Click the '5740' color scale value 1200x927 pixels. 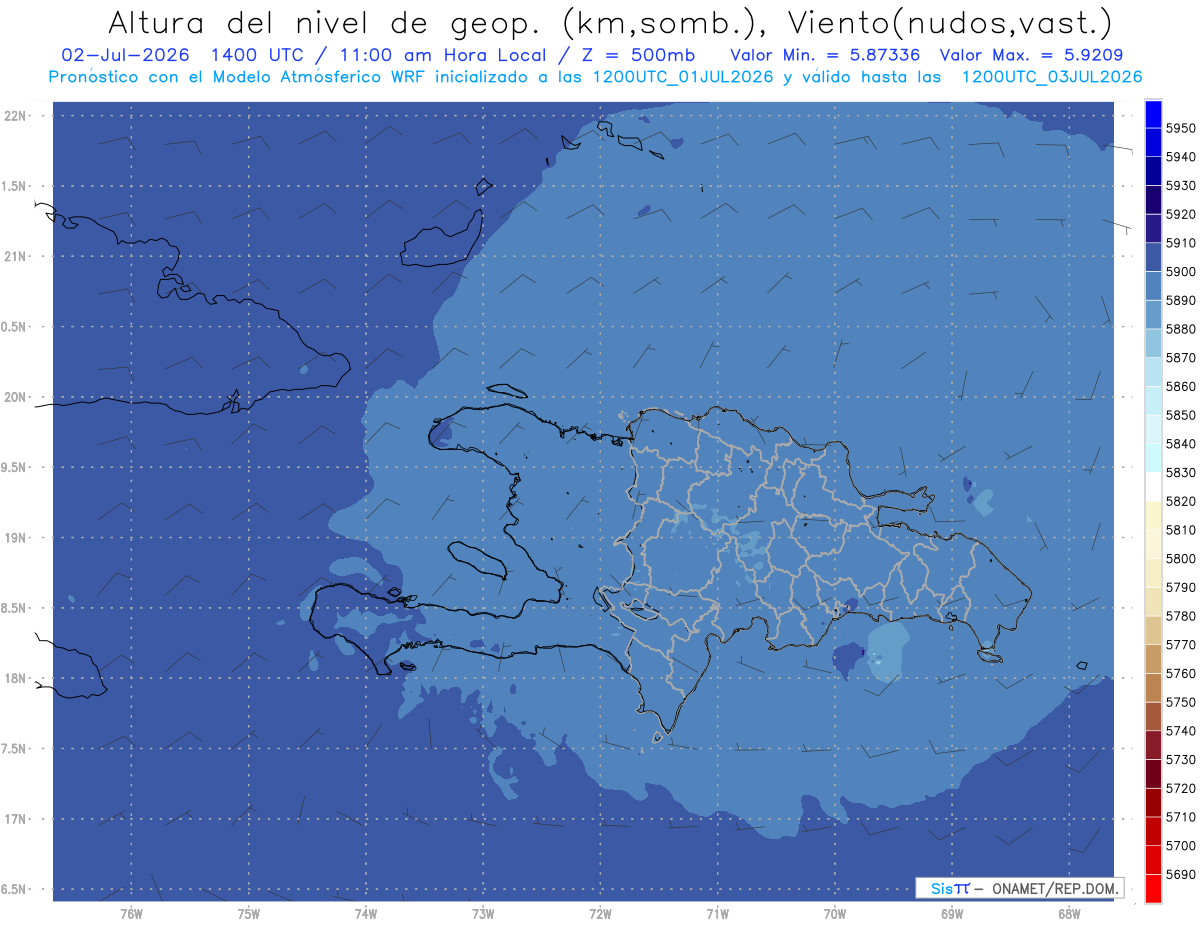point(1181,731)
